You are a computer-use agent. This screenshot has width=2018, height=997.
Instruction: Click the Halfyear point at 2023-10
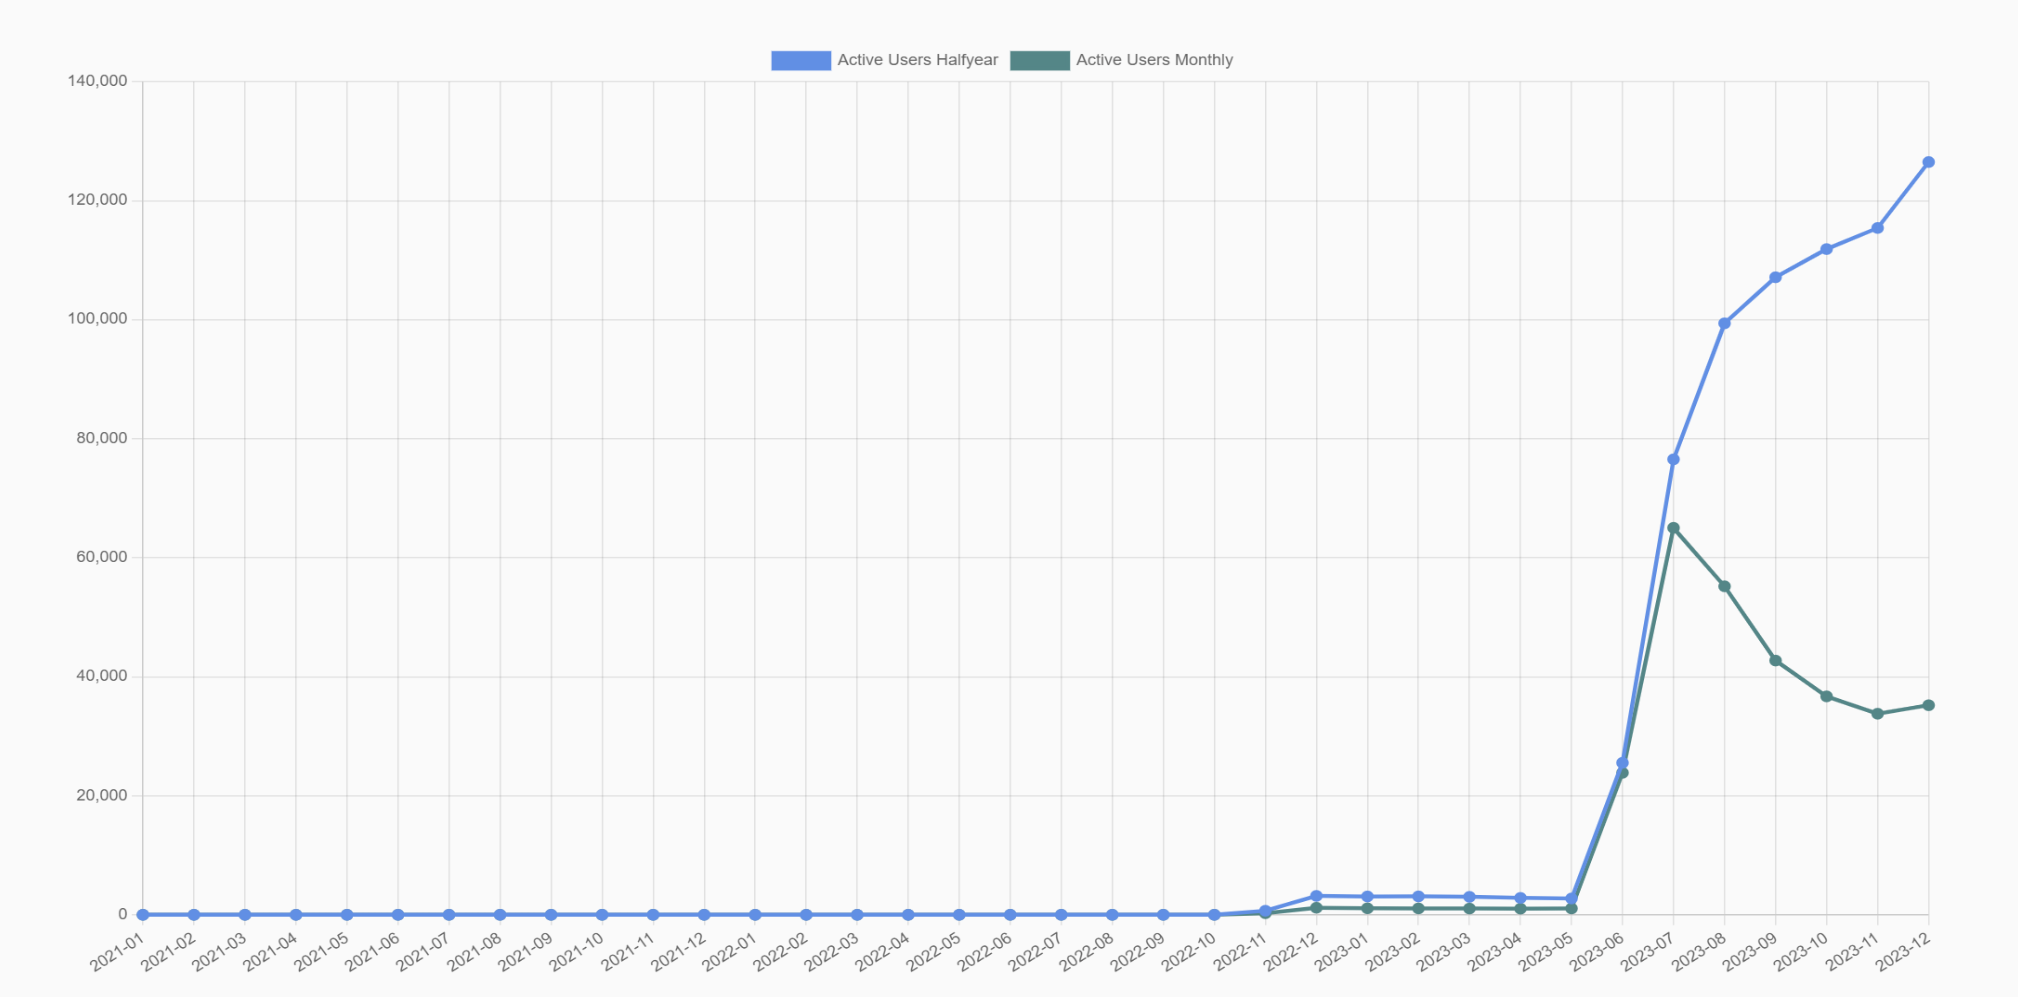tap(1826, 249)
